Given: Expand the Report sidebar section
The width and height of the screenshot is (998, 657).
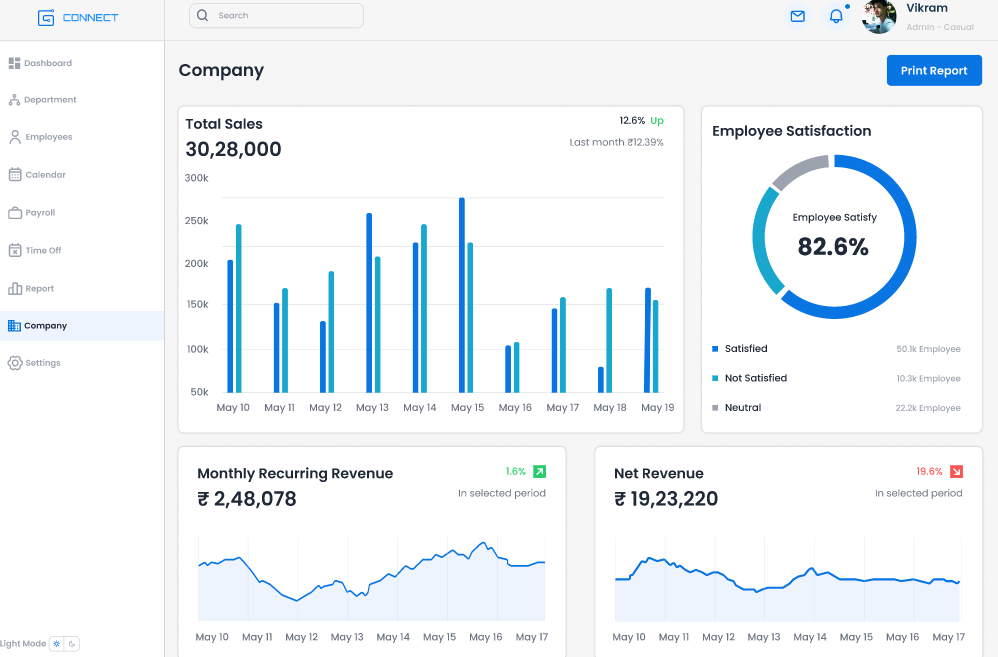Looking at the screenshot, I should coord(41,288).
